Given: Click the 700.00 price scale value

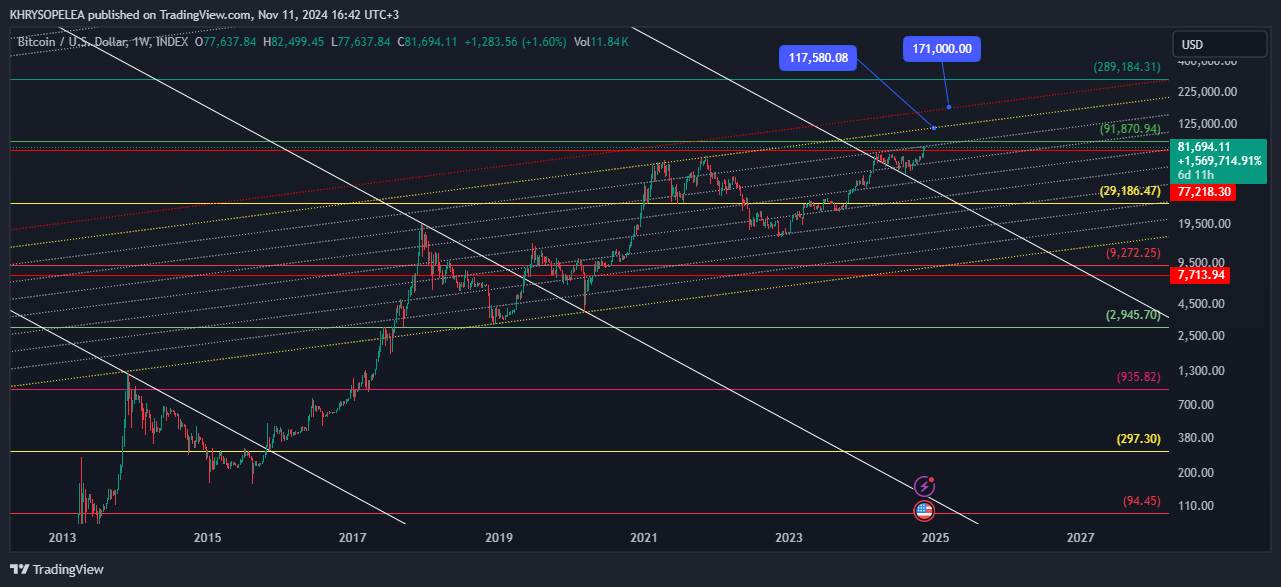Looking at the screenshot, I should click(x=1198, y=405).
